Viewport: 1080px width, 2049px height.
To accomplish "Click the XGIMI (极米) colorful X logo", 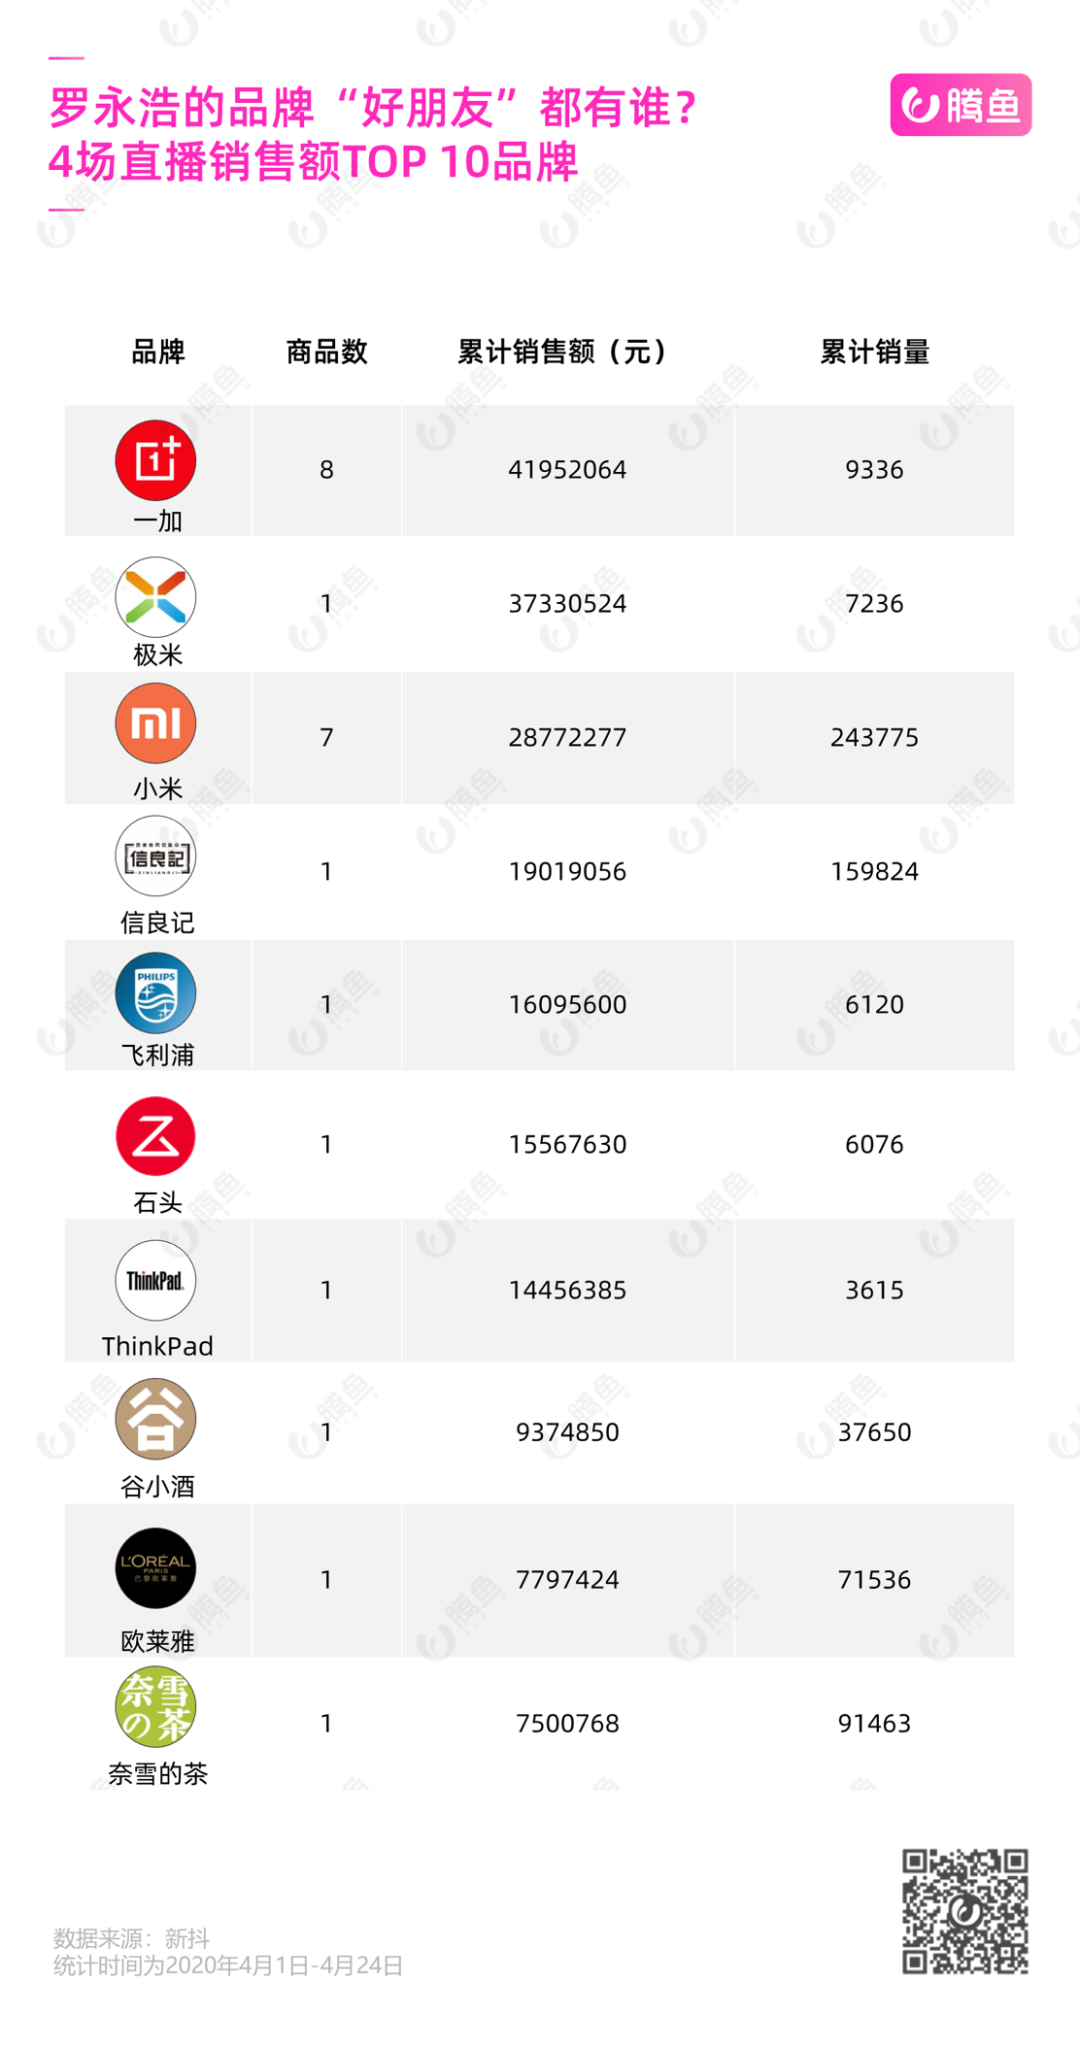I will pos(156,597).
